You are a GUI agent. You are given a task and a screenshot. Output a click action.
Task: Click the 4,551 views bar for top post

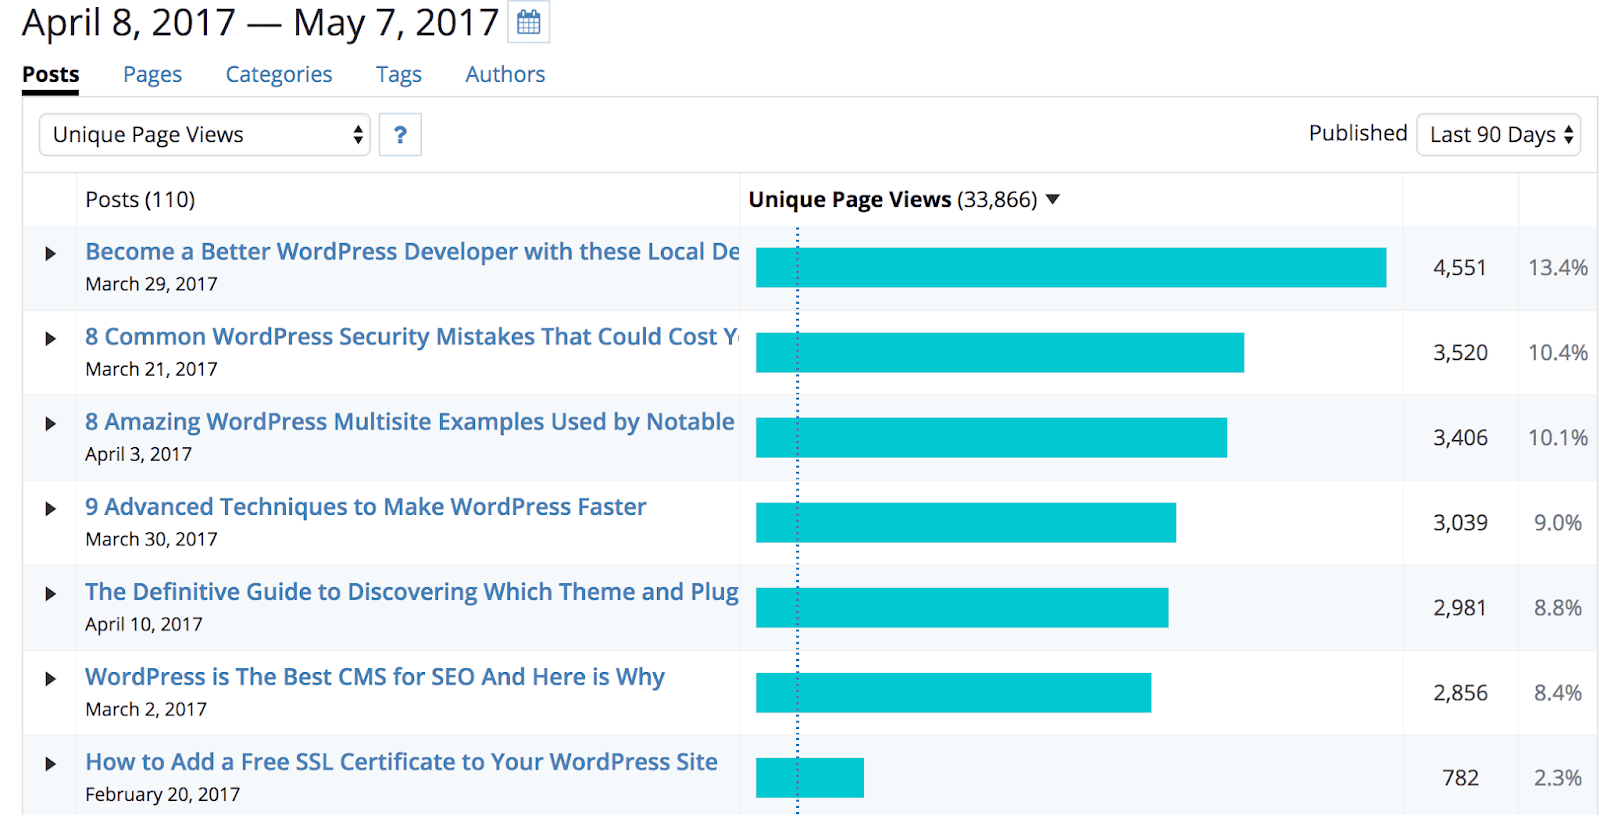[1070, 268]
